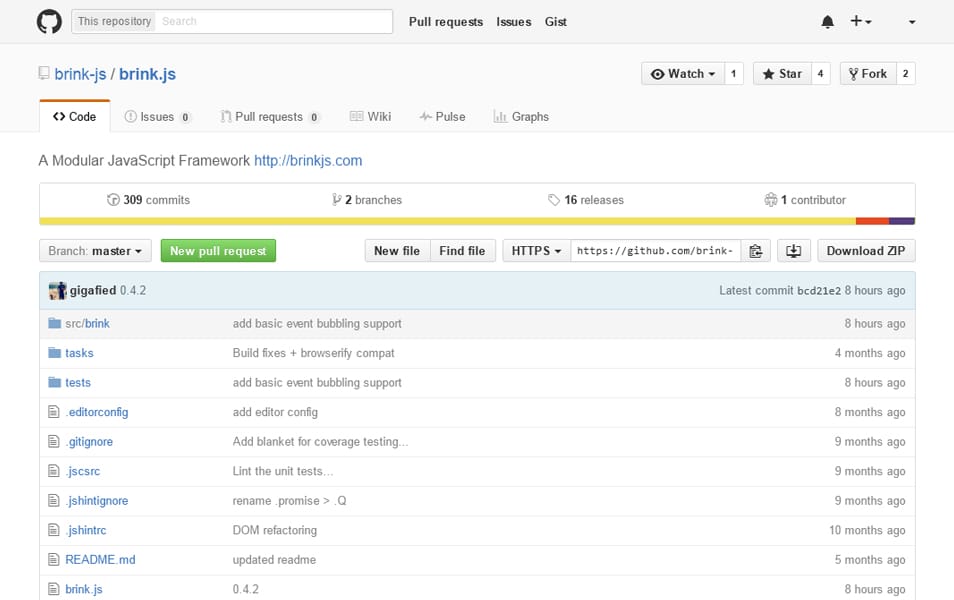Screen dimensions: 954x600
Task: Open the src/brink folder icon
Action: point(54,323)
